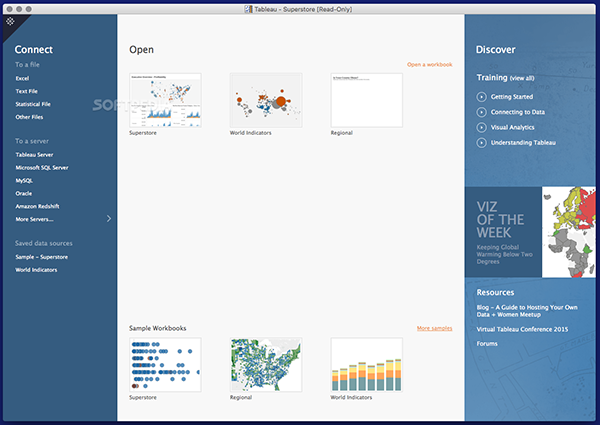600x425 pixels.
Task: Open the Forums resource link
Action: (x=487, y=344)
